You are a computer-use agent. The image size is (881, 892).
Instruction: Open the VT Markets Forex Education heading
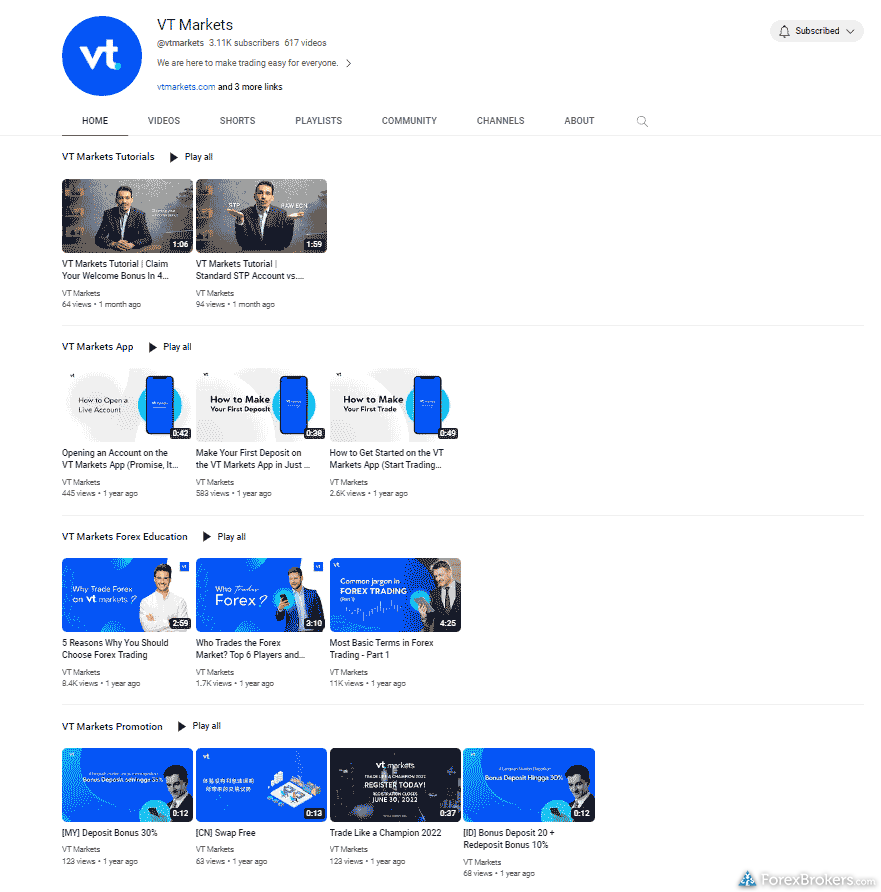tap(125, 536)
